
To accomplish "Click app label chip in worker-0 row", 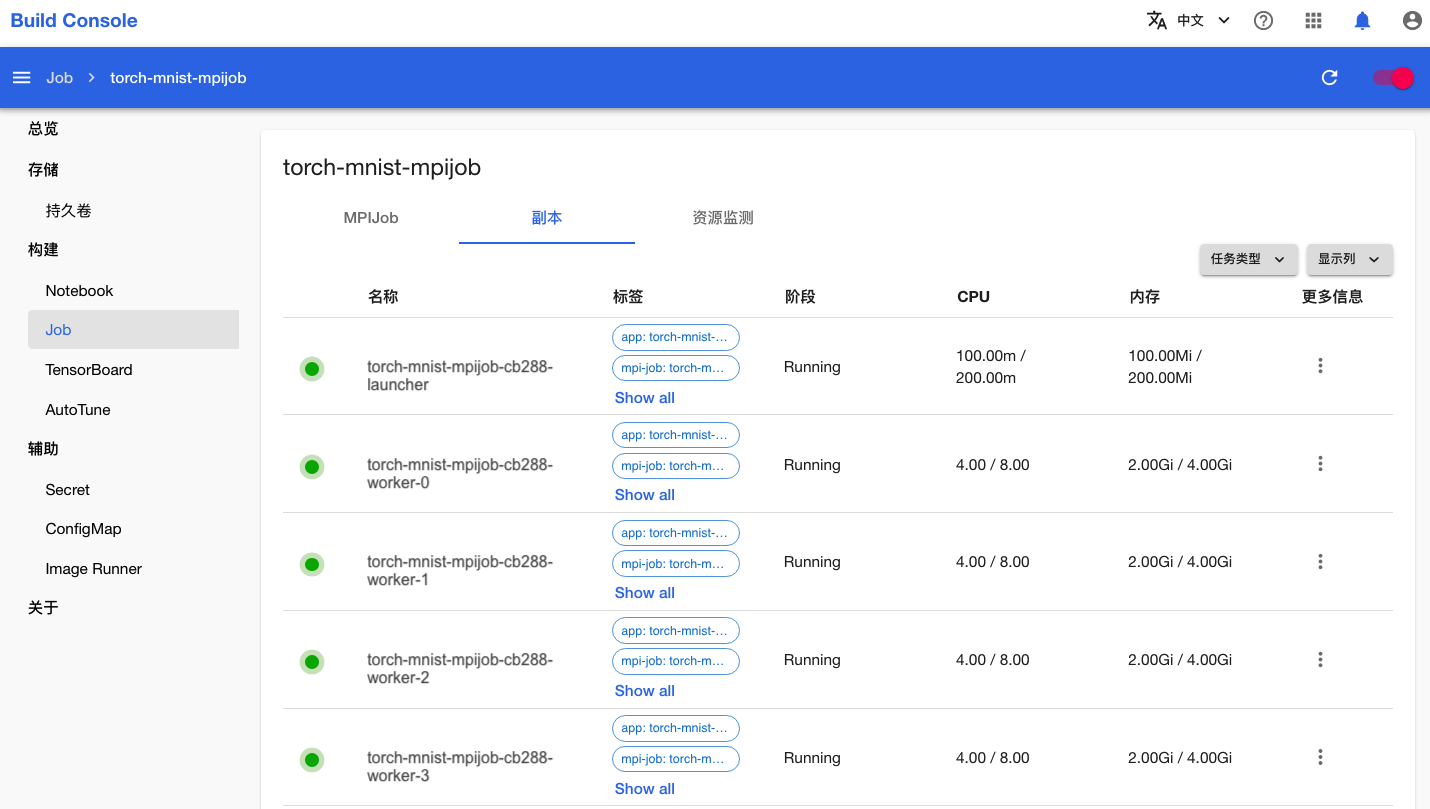I will point(676,435).
